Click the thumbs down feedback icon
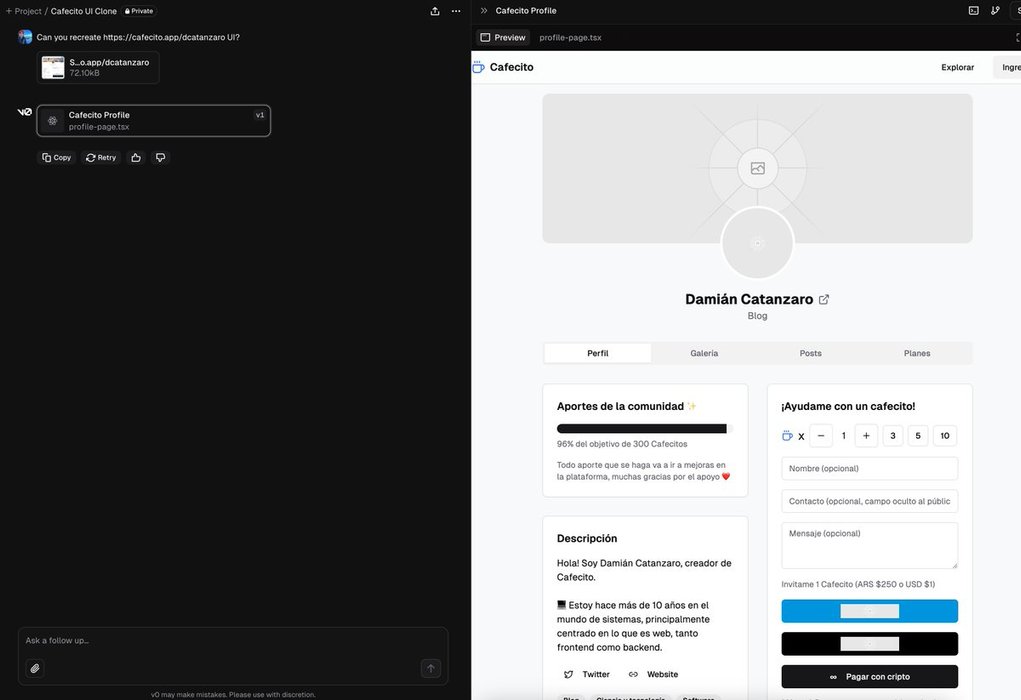Screen dimensions: 1021x700 tap(160, 158)
